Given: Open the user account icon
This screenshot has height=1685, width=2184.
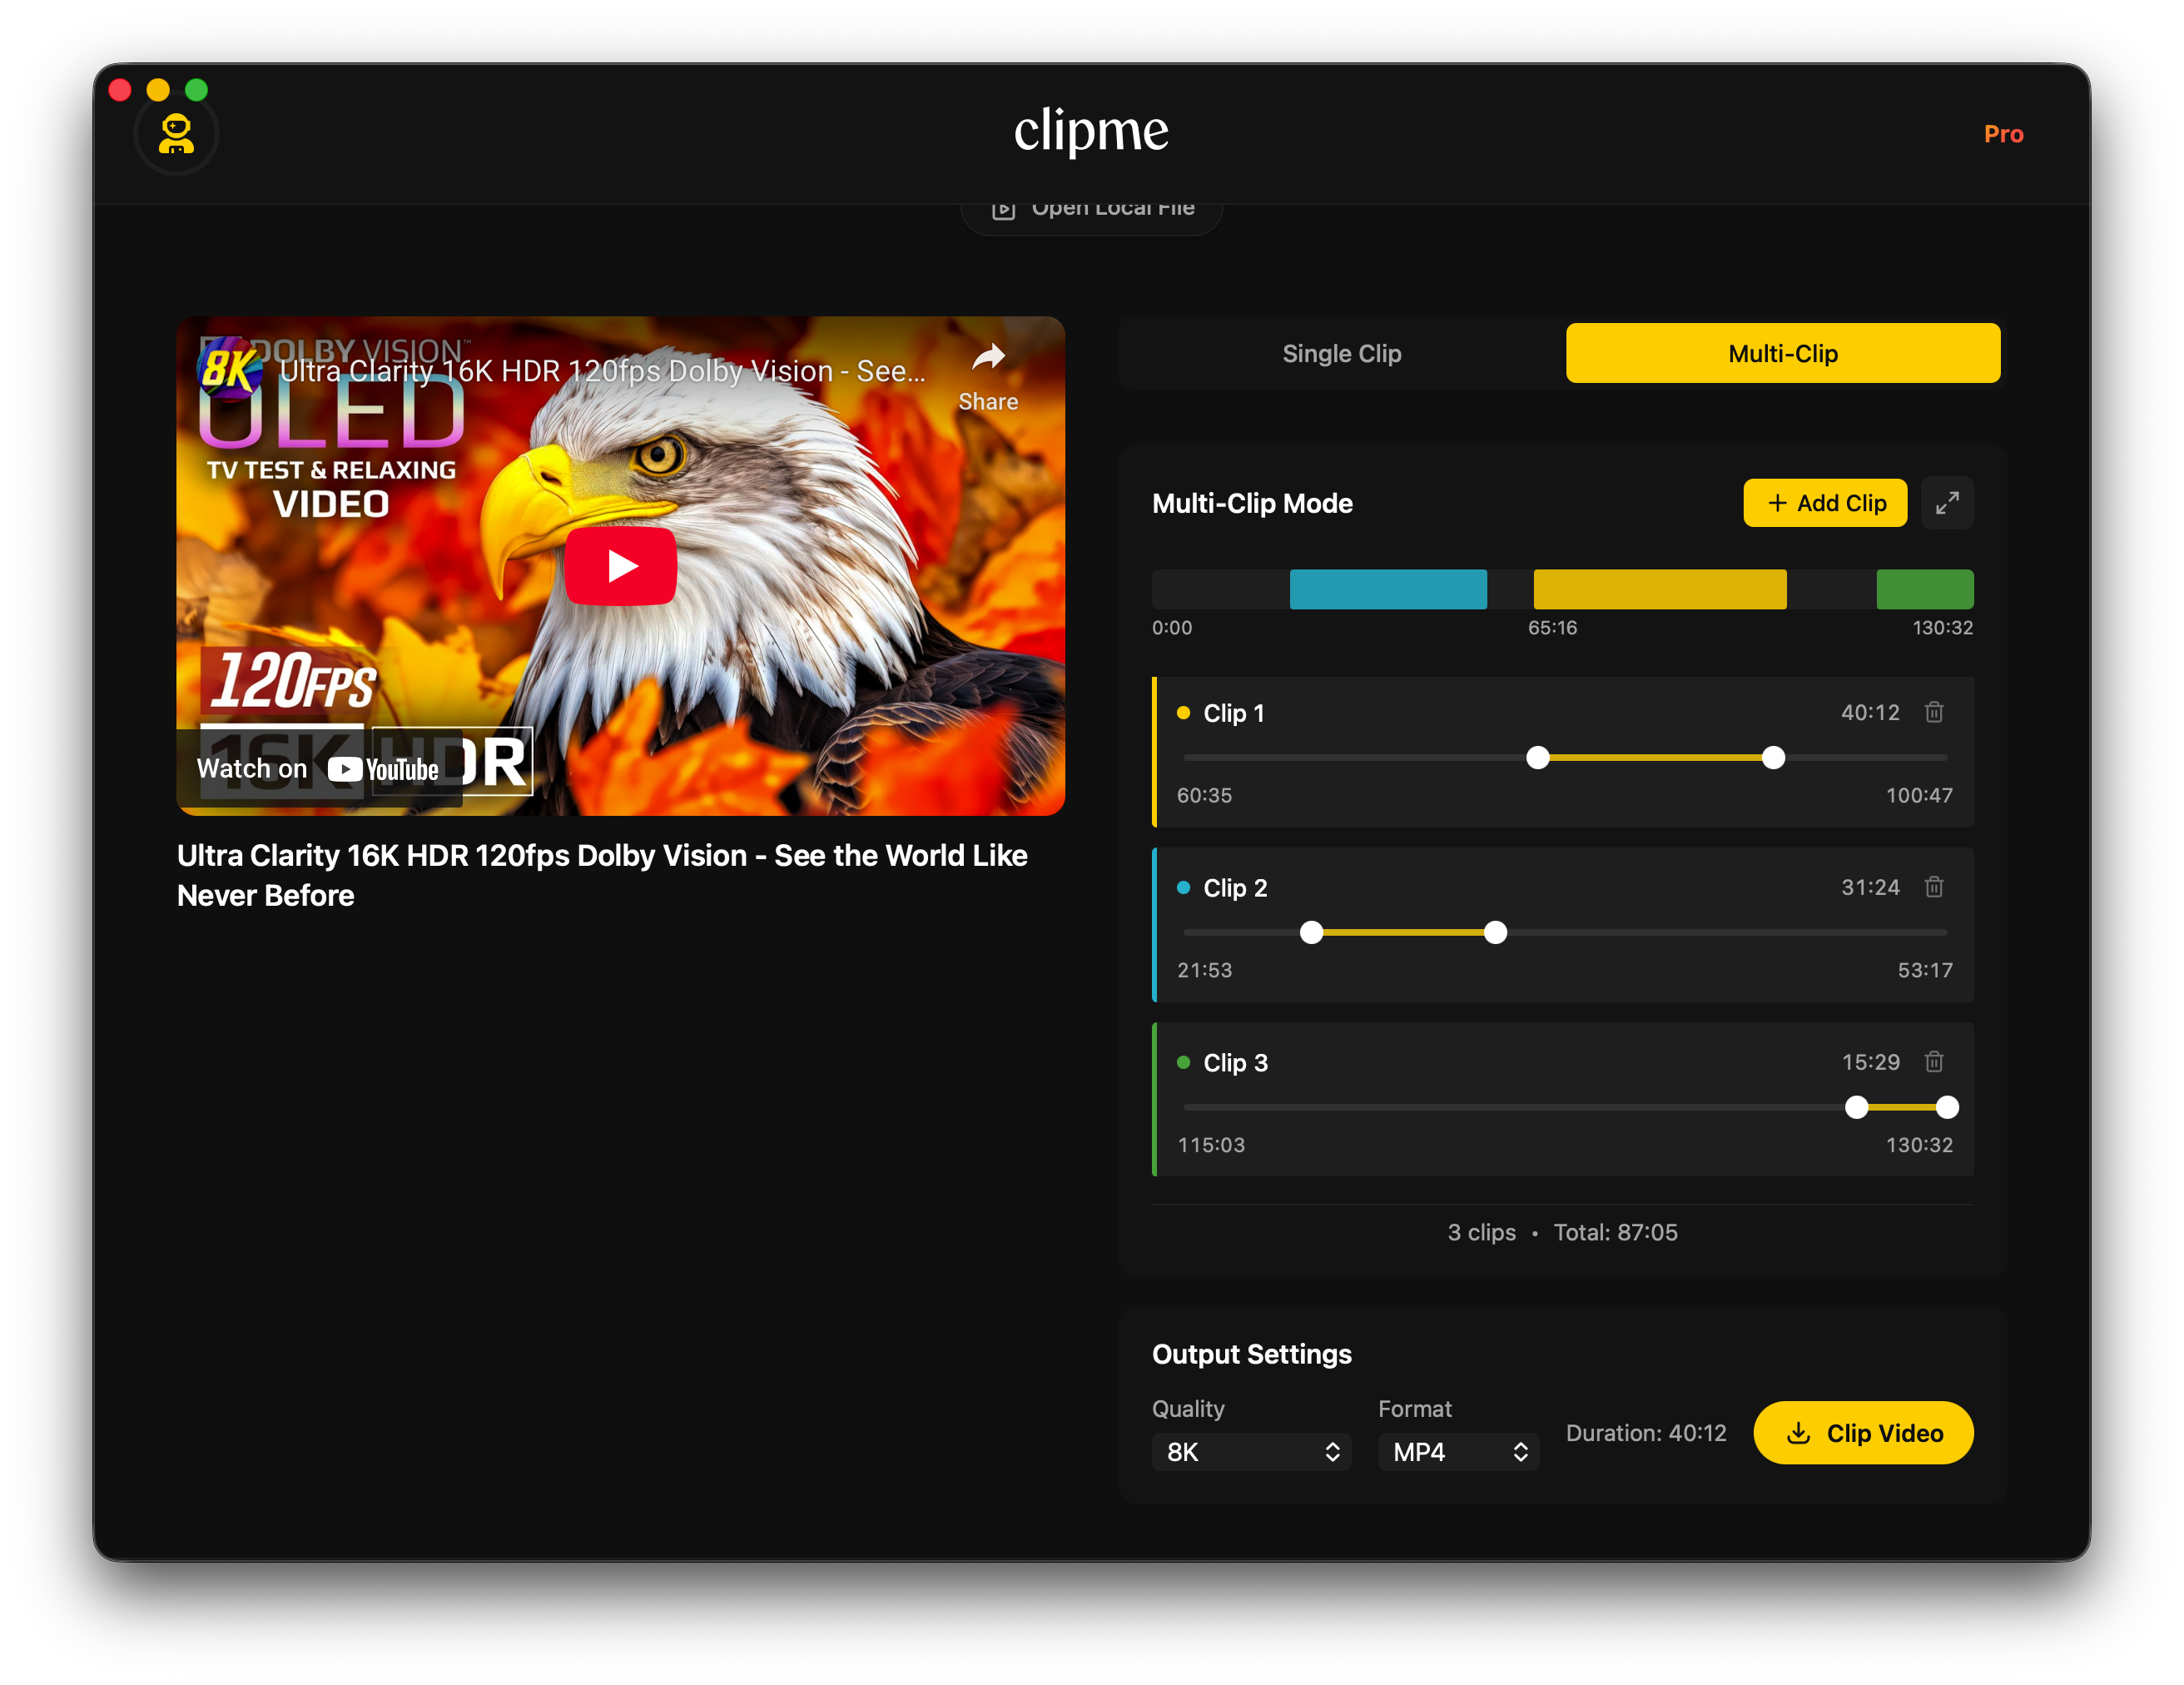Looking at the screenshot, I should tap(176, 133).
